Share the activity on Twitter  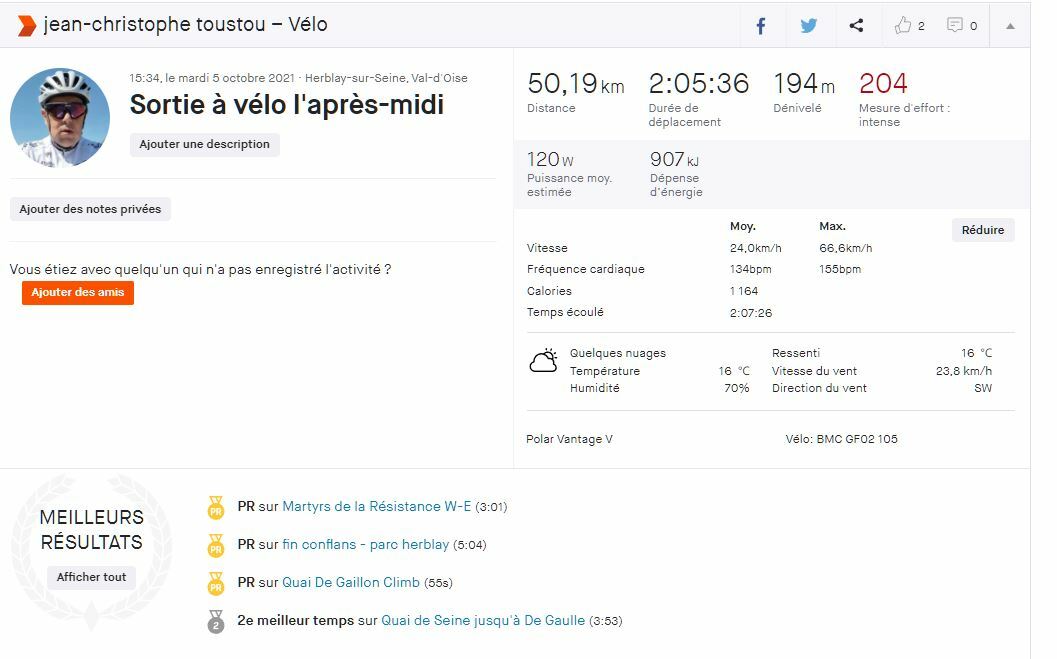[809, 26]
